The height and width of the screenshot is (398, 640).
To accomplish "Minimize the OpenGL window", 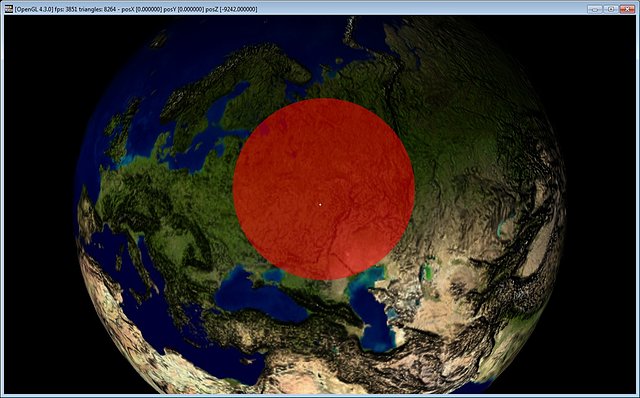I will [595, 9].
